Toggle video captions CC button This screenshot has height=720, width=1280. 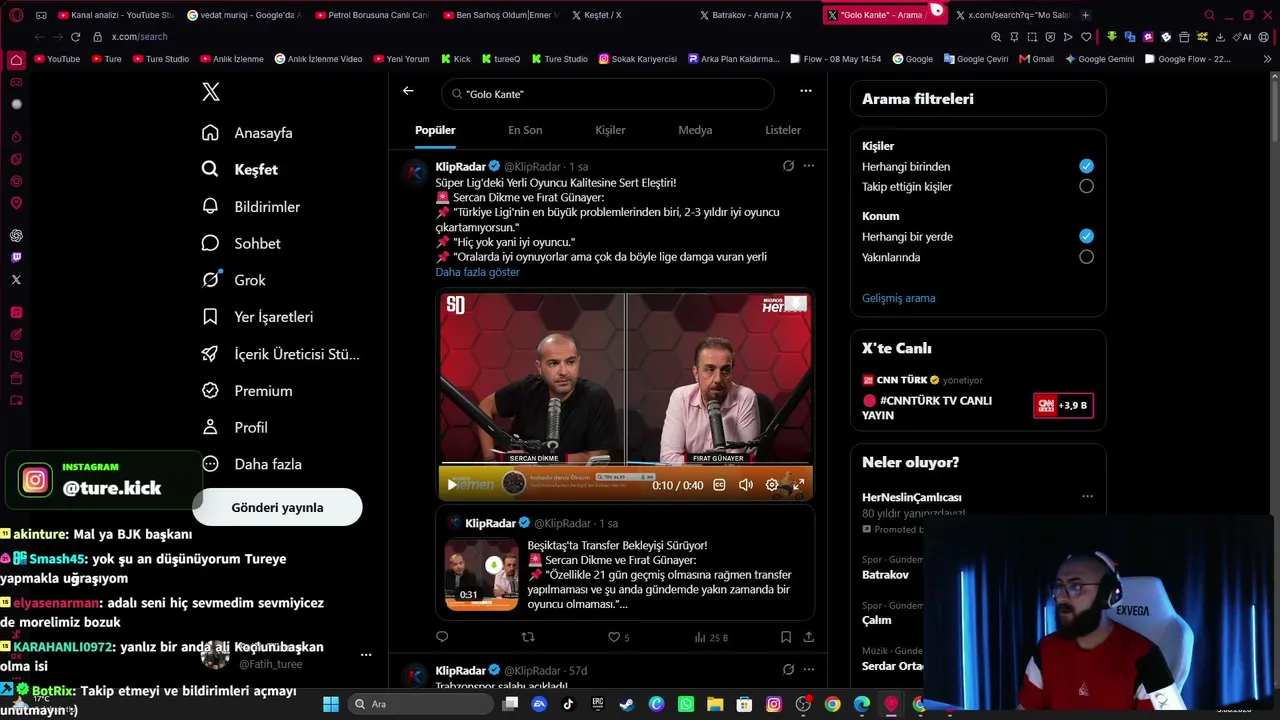pyautogui.click(x=719, y=485)
